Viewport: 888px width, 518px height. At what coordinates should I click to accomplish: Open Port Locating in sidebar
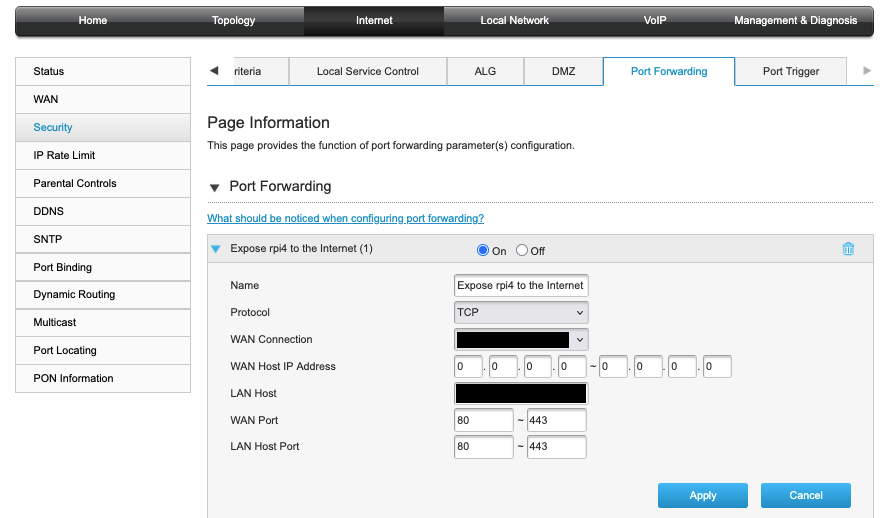click(x=103, y=350)
